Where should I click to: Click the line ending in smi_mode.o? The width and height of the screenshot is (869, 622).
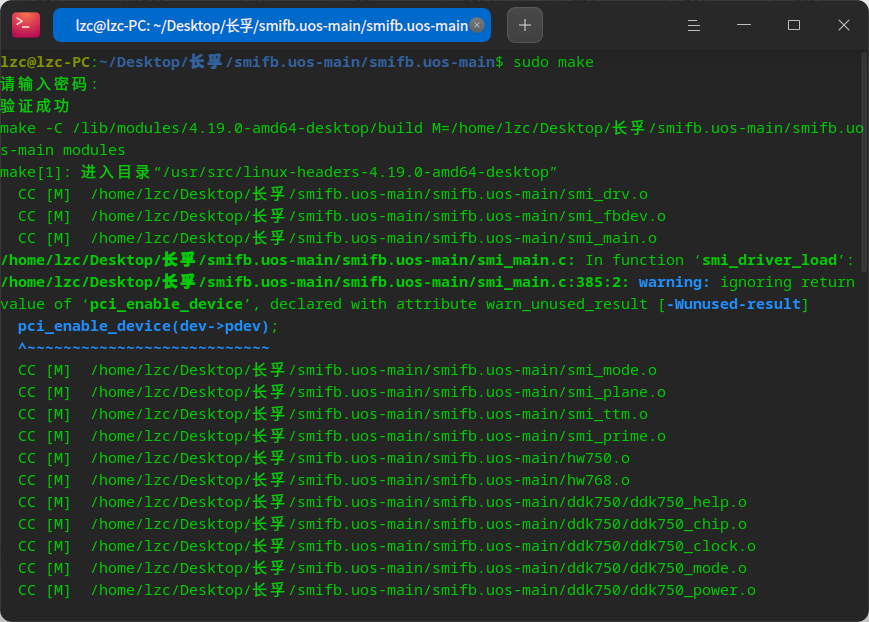pyautogui.click(x=337, y=370)
